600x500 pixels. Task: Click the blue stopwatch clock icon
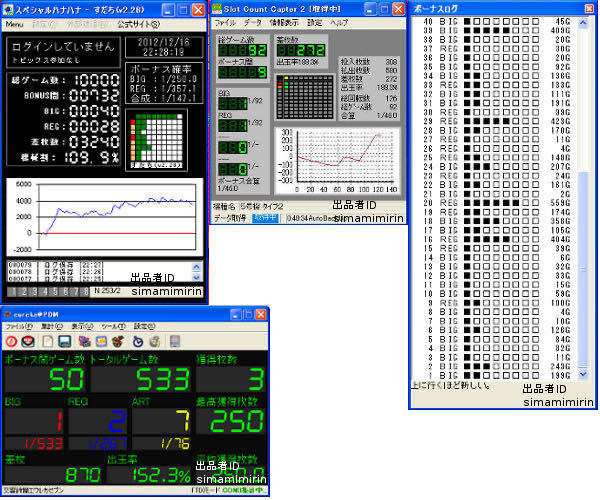tap(138, 341)
